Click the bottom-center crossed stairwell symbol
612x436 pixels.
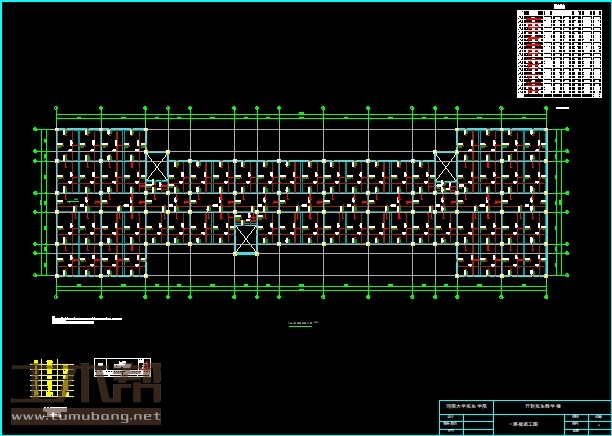point(246,239)
